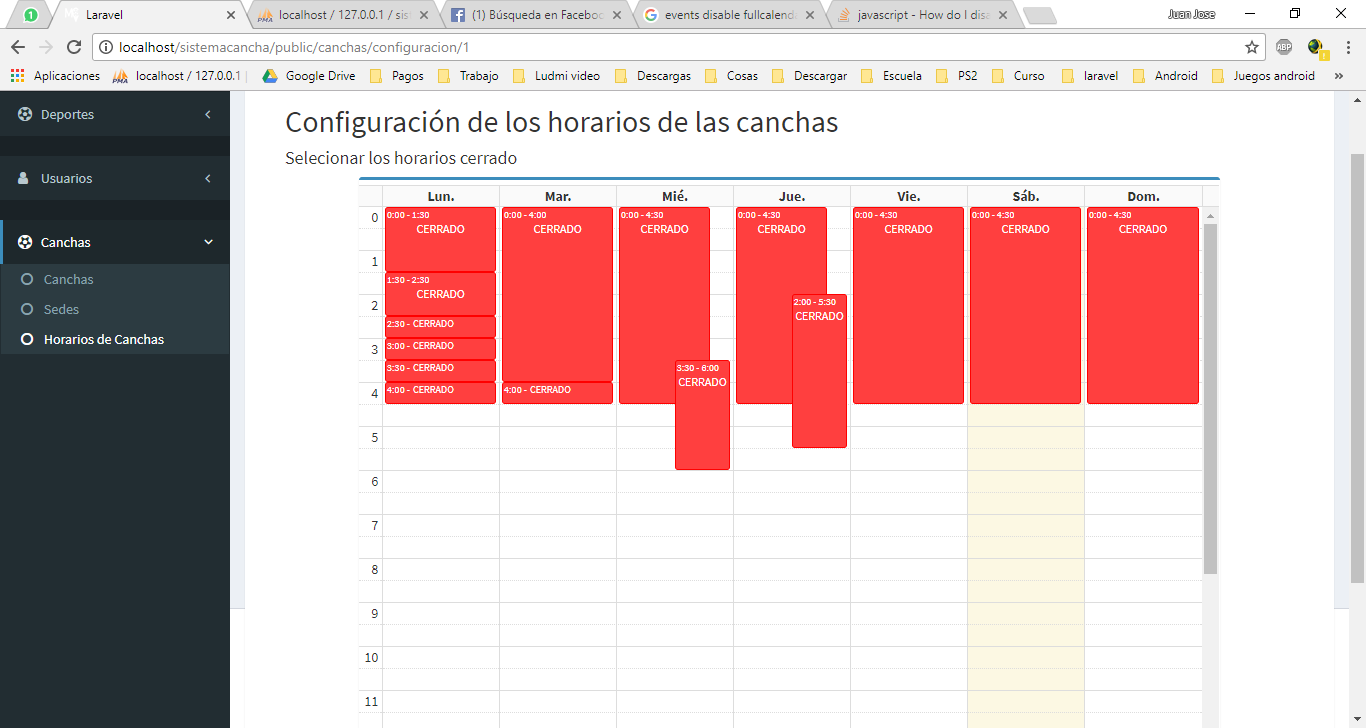
Task: Select Monday 3:30 CERRADO event
Action: 440,371
